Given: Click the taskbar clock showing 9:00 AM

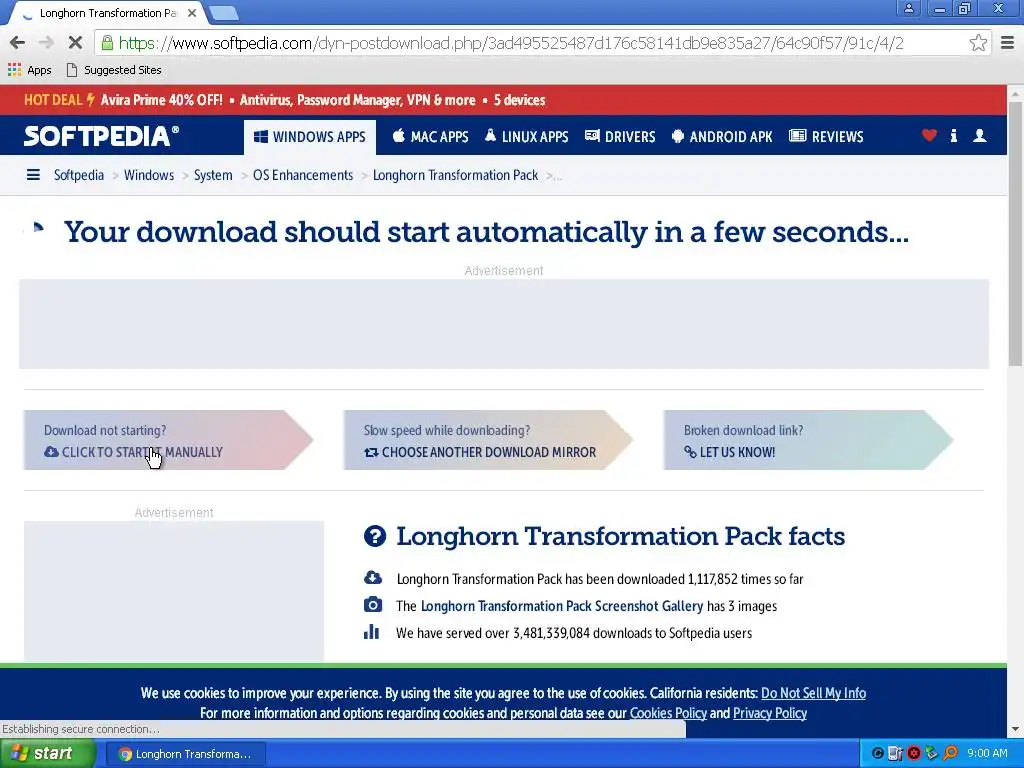Looking at the screenshot, I should pyautogui.click(x=987, y=754).
